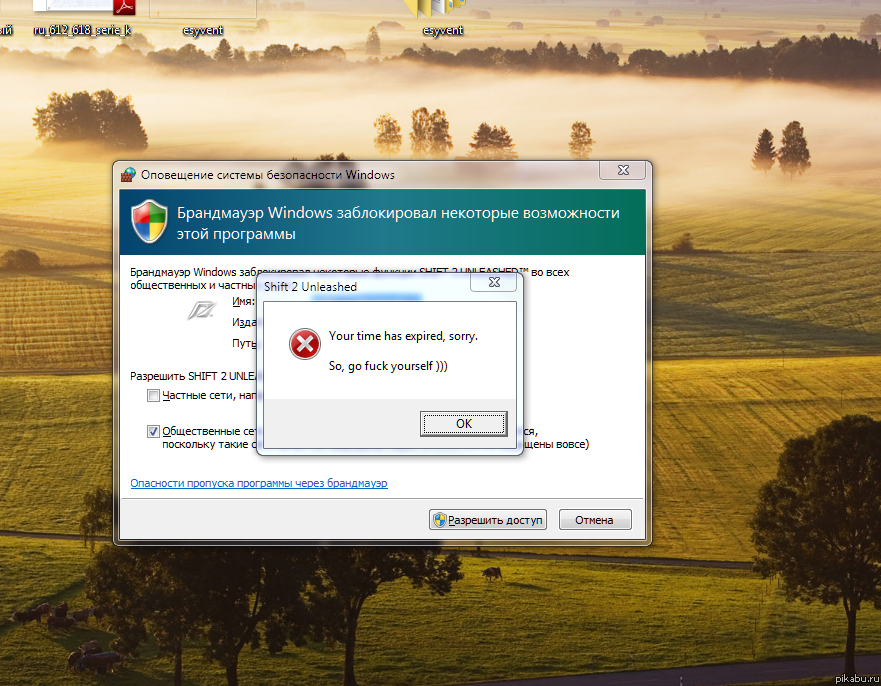Click the firewall brick-wall icon in title bar
881x686 pixels.
[128, 174]
